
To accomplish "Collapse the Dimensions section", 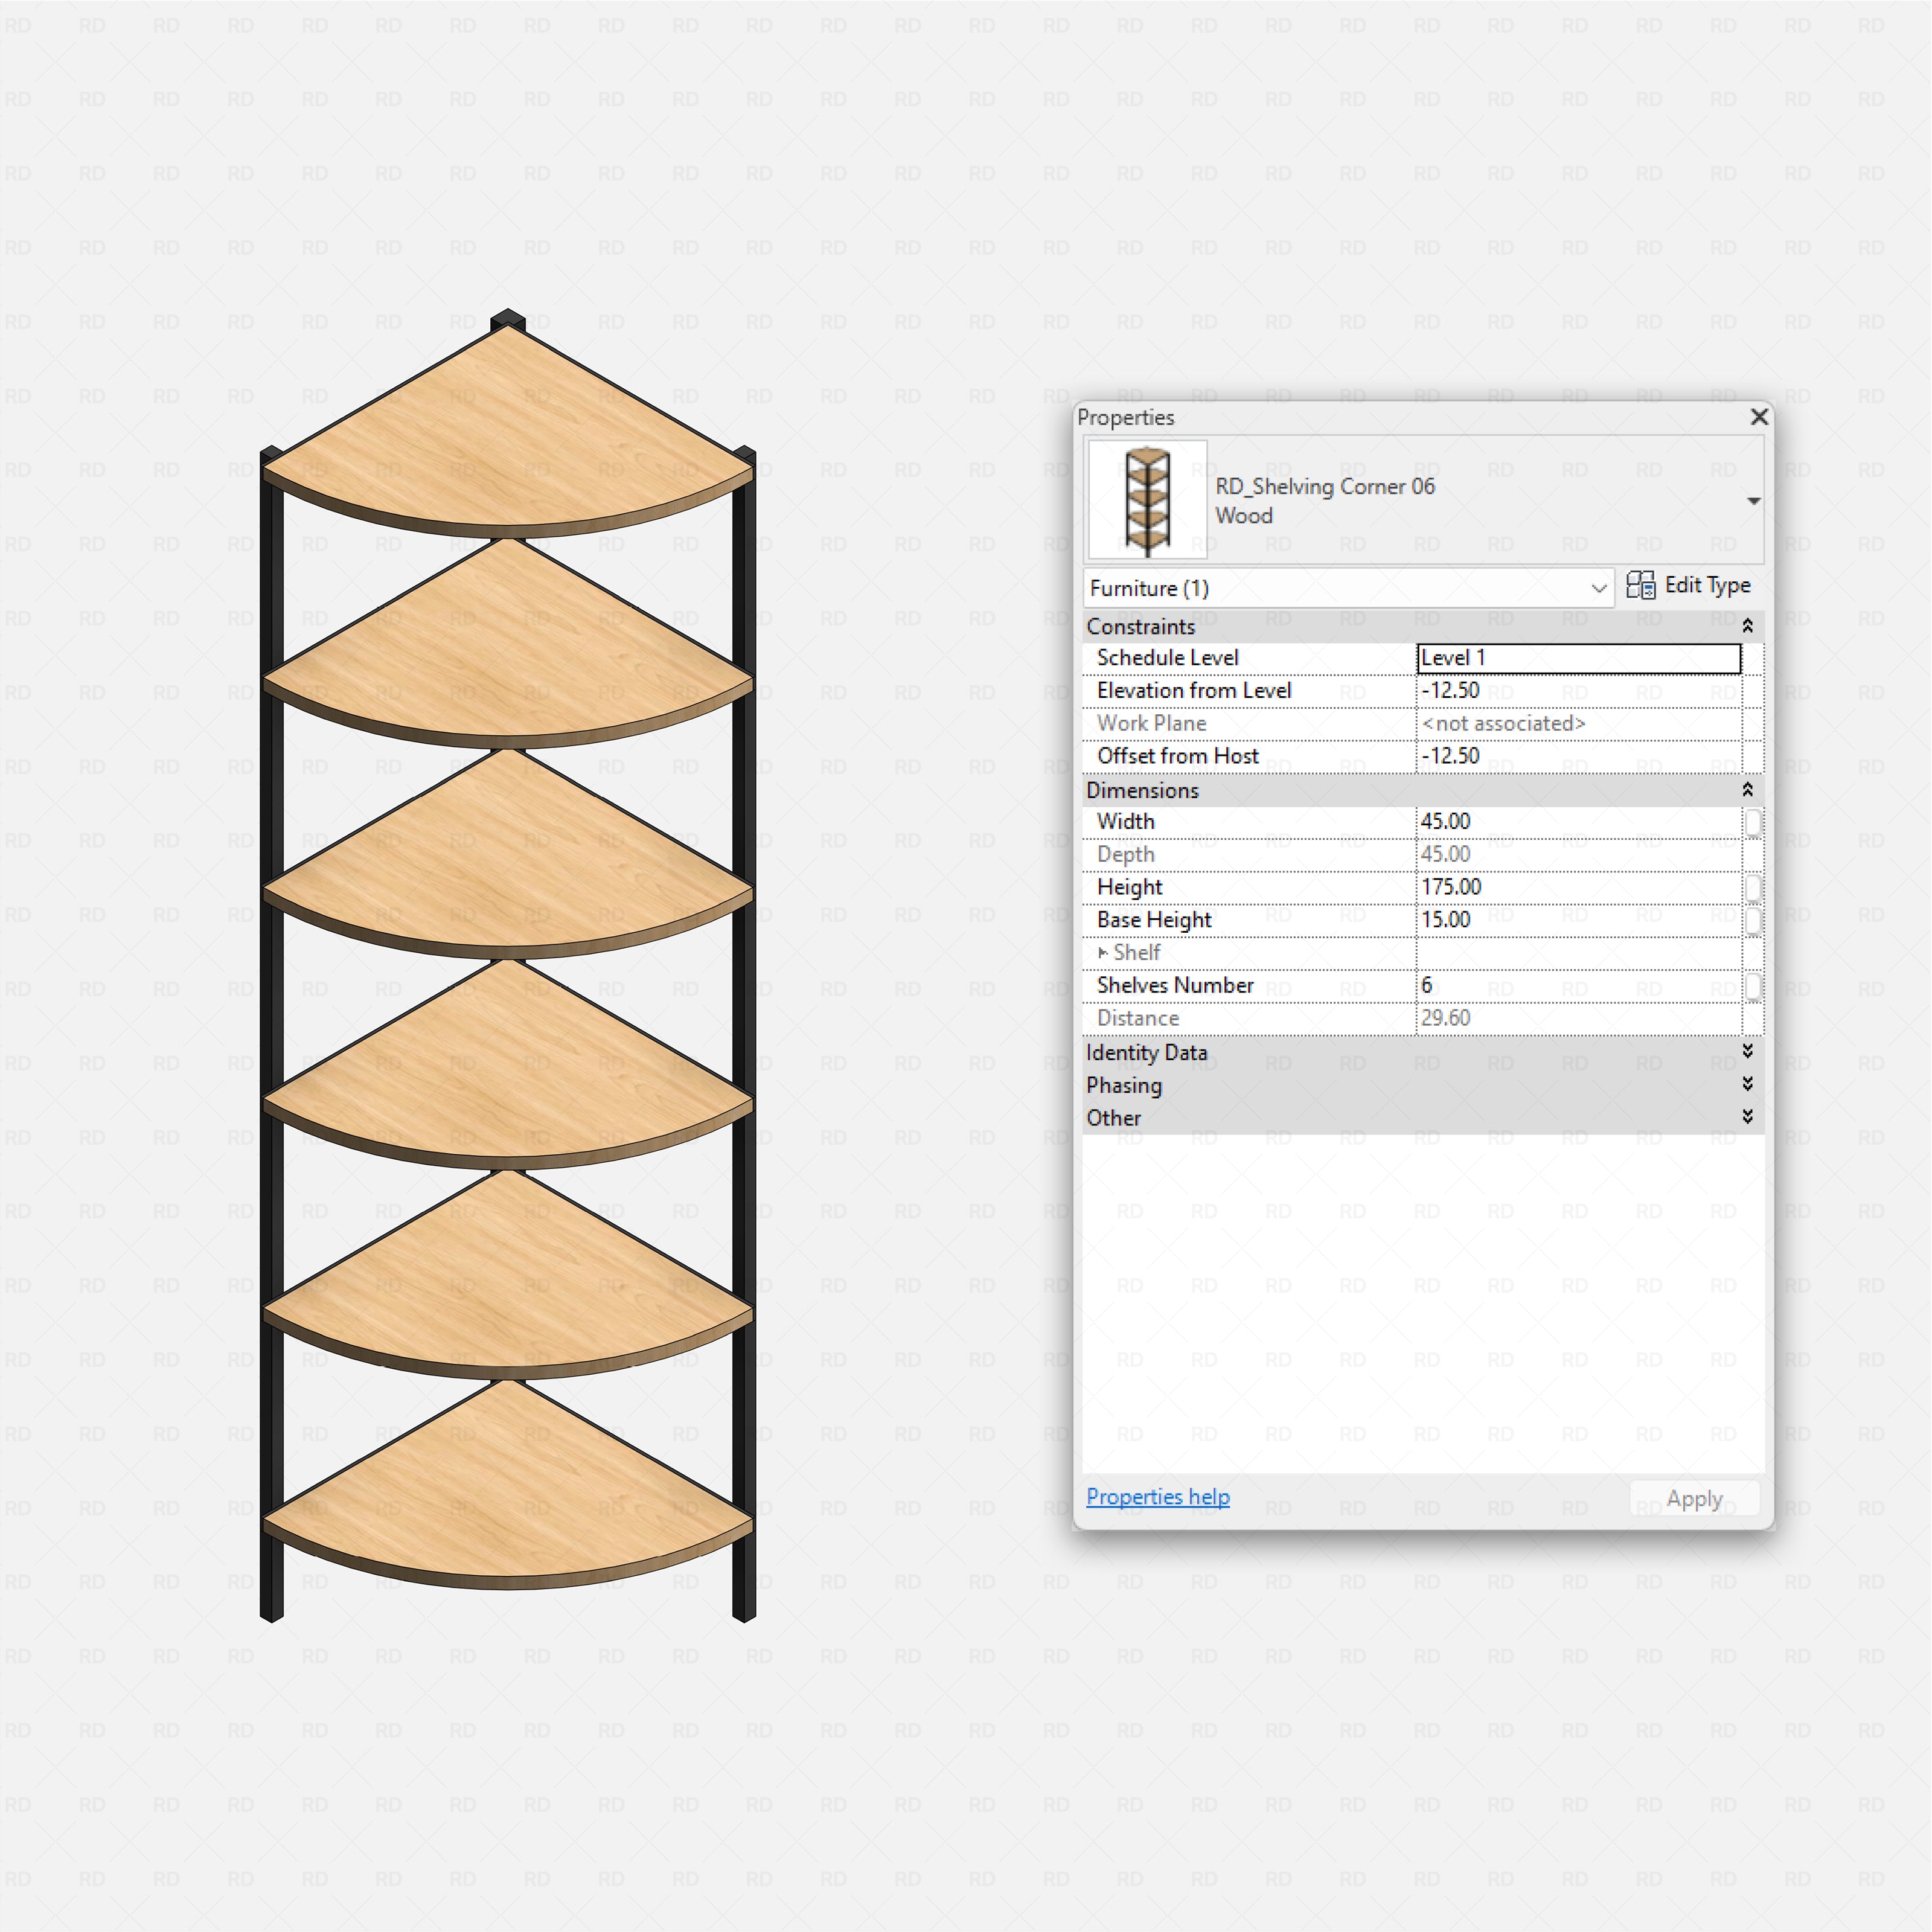I will click(x=1748, y=790).
